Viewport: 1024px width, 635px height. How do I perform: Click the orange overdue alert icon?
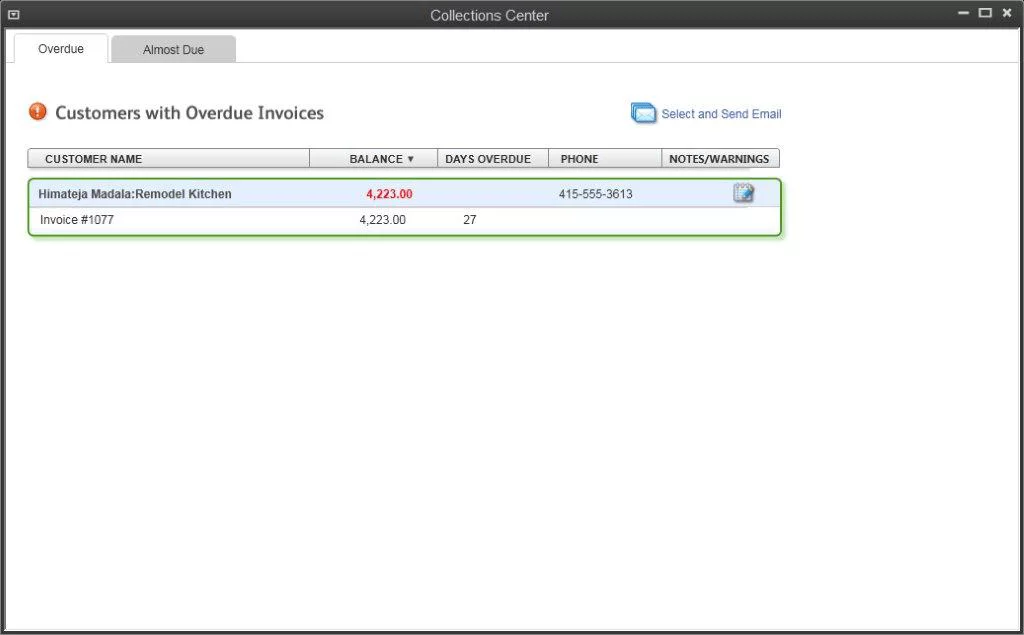[37, 112]
